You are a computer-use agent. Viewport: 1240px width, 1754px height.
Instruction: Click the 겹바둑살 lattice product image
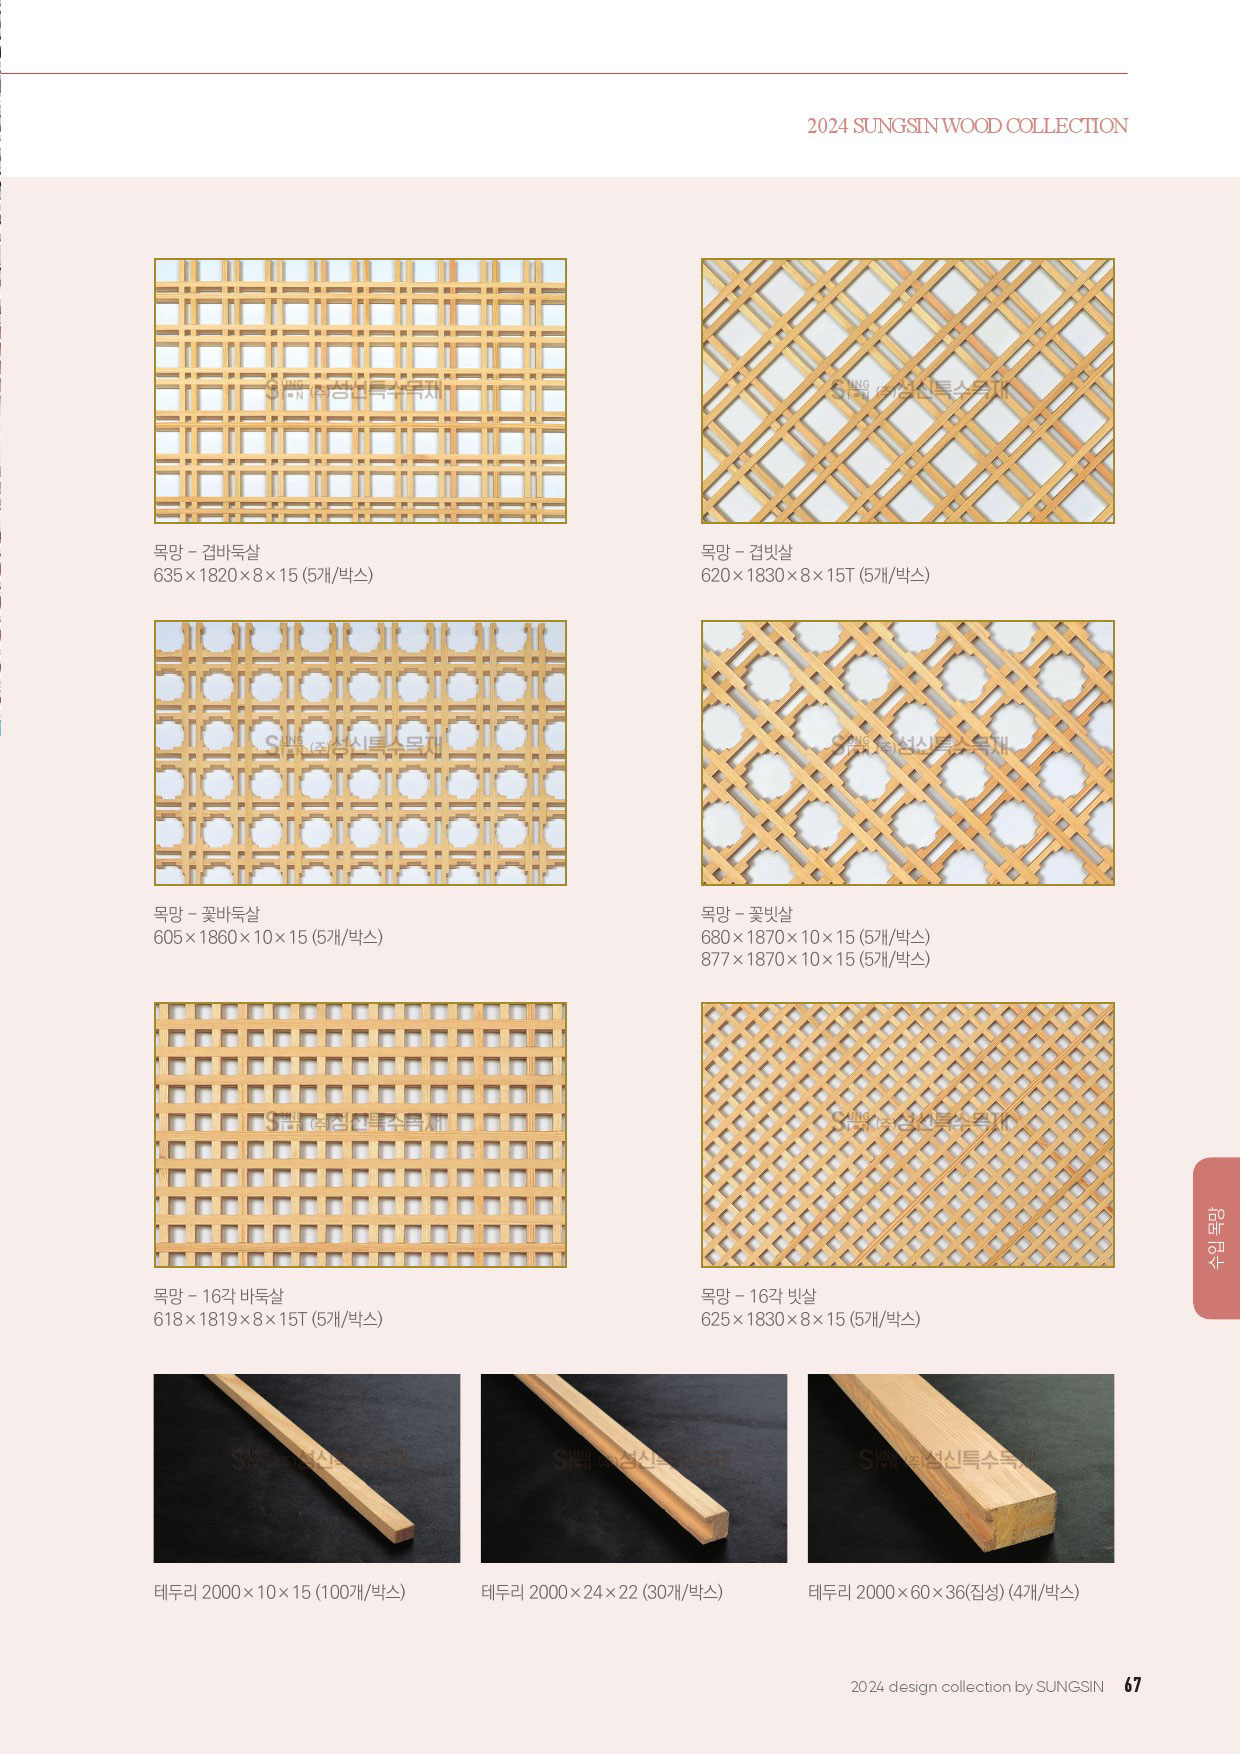[x=360, y=391]
